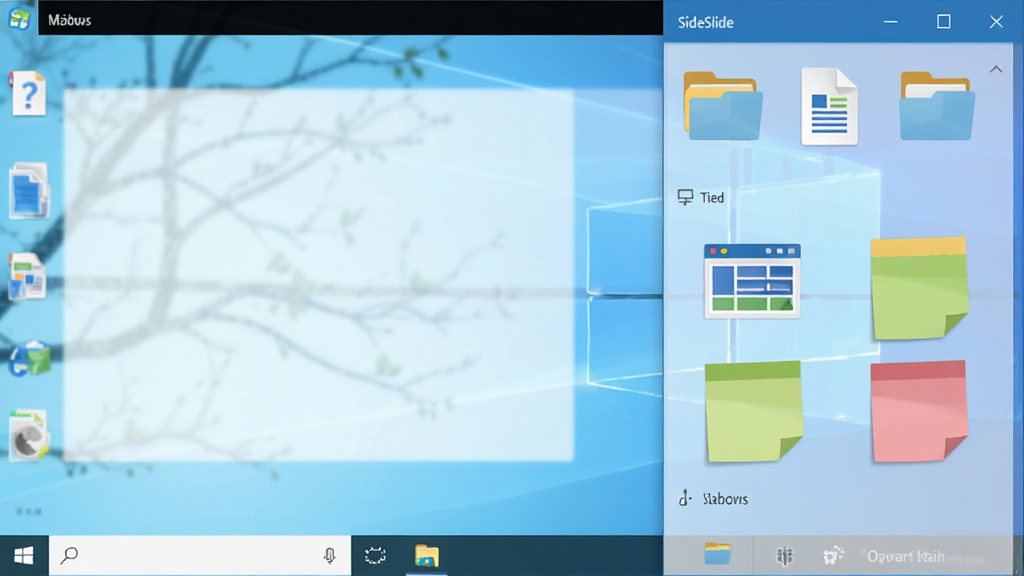
Task: Open Task View from the taskbar
Action: 376,556
